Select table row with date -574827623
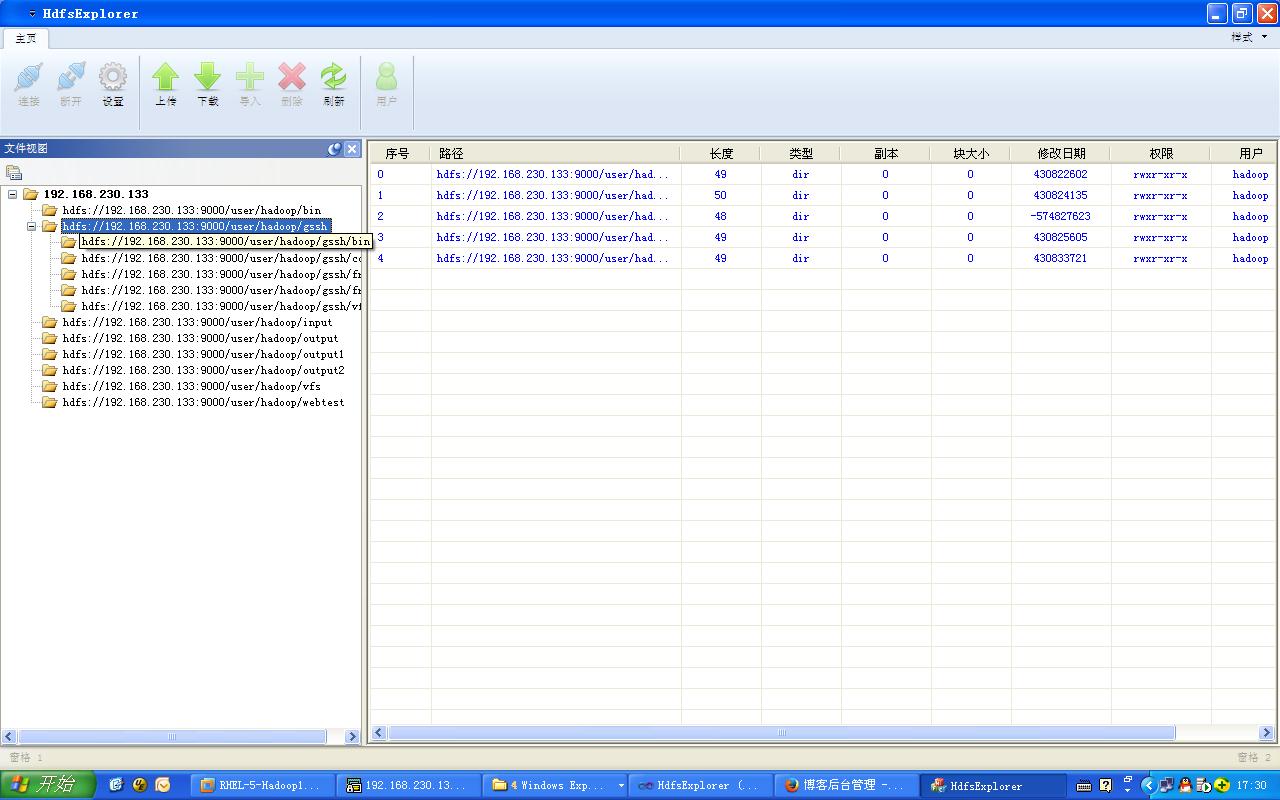Screen dimensions: 1280x800 click(824, 216)
